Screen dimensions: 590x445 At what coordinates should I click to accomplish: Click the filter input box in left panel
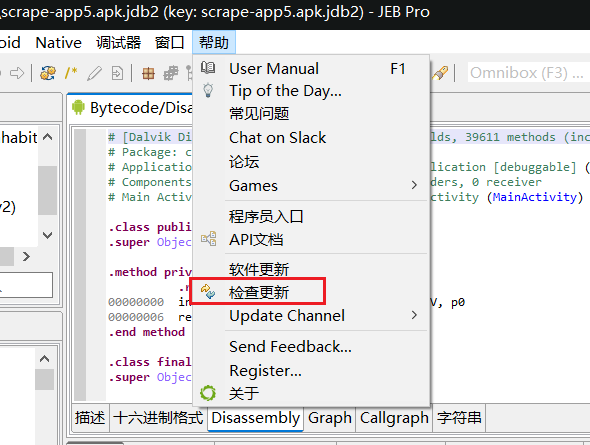point(26,285)
